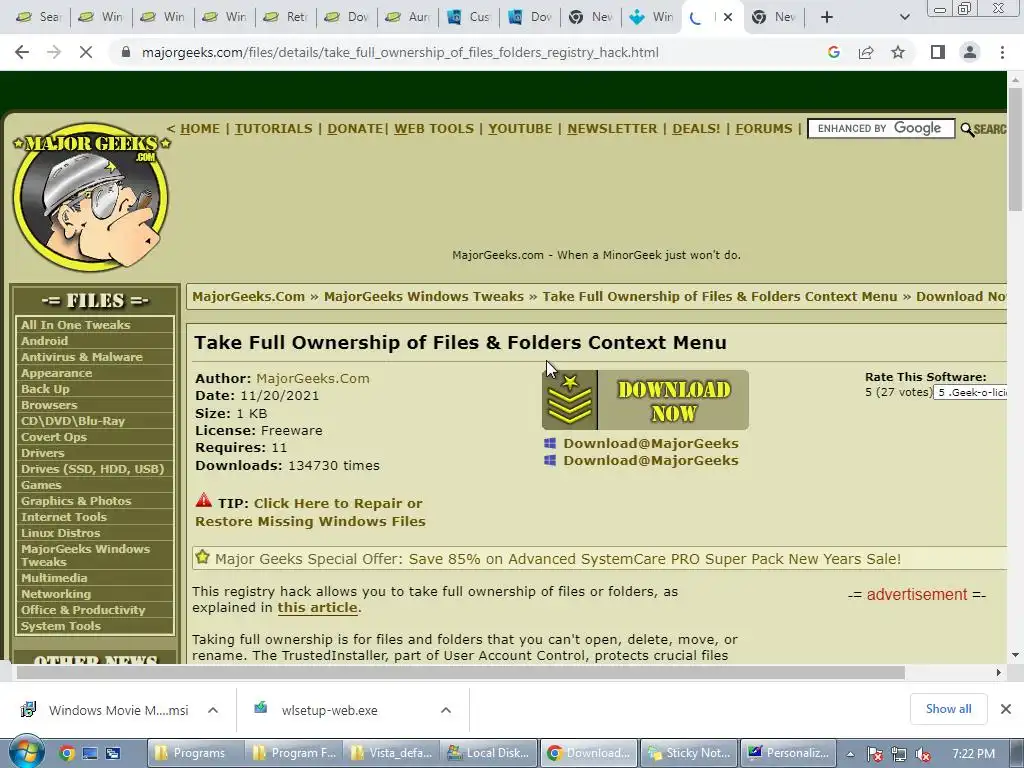Open the Windows Start orb
The image size is (1024, 768).
click(x=25, y=751)
